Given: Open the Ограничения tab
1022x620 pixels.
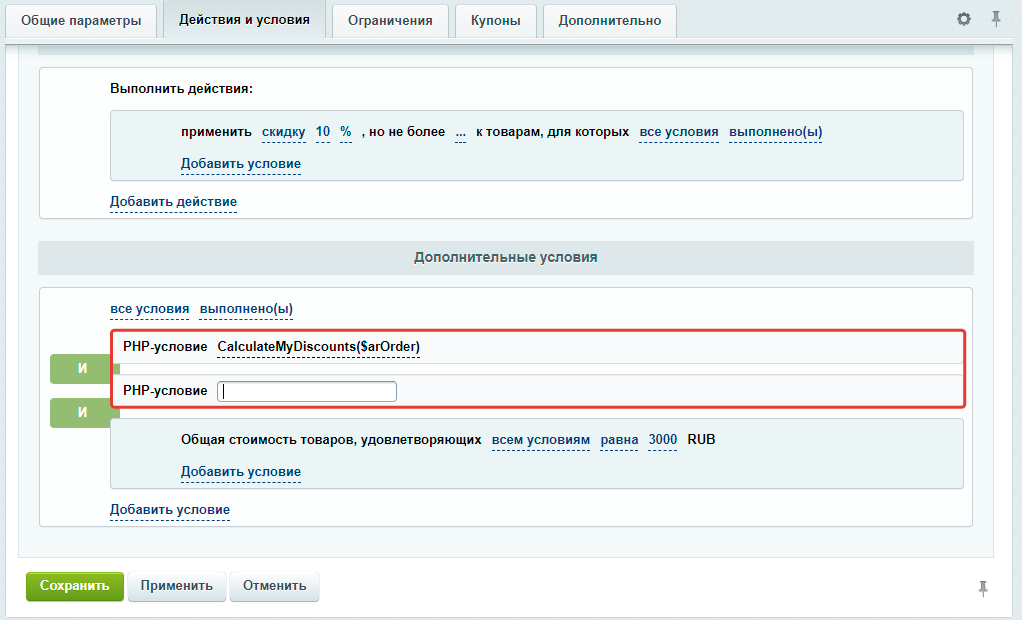Looking at the screenshot, I should (x=389, y=19).
